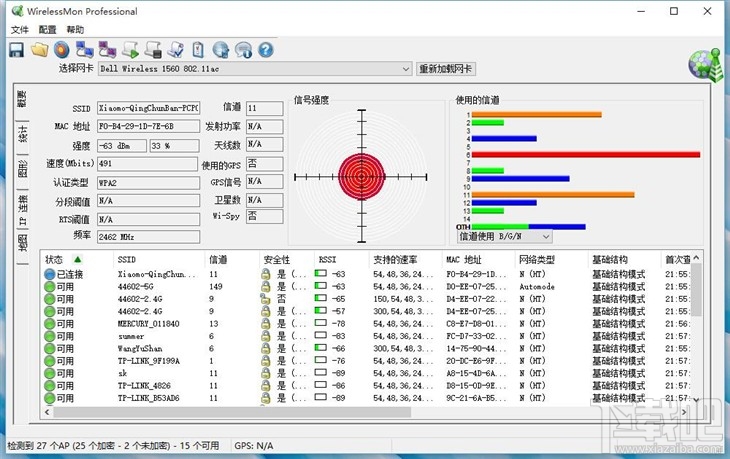Stop logging with the black square scroll icon
730x459 pixels.
(x=153, y=50)
